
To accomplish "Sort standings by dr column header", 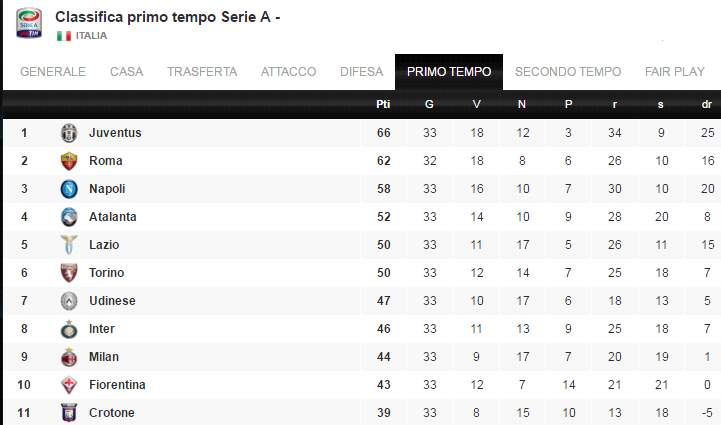I will tap(706, 104).
